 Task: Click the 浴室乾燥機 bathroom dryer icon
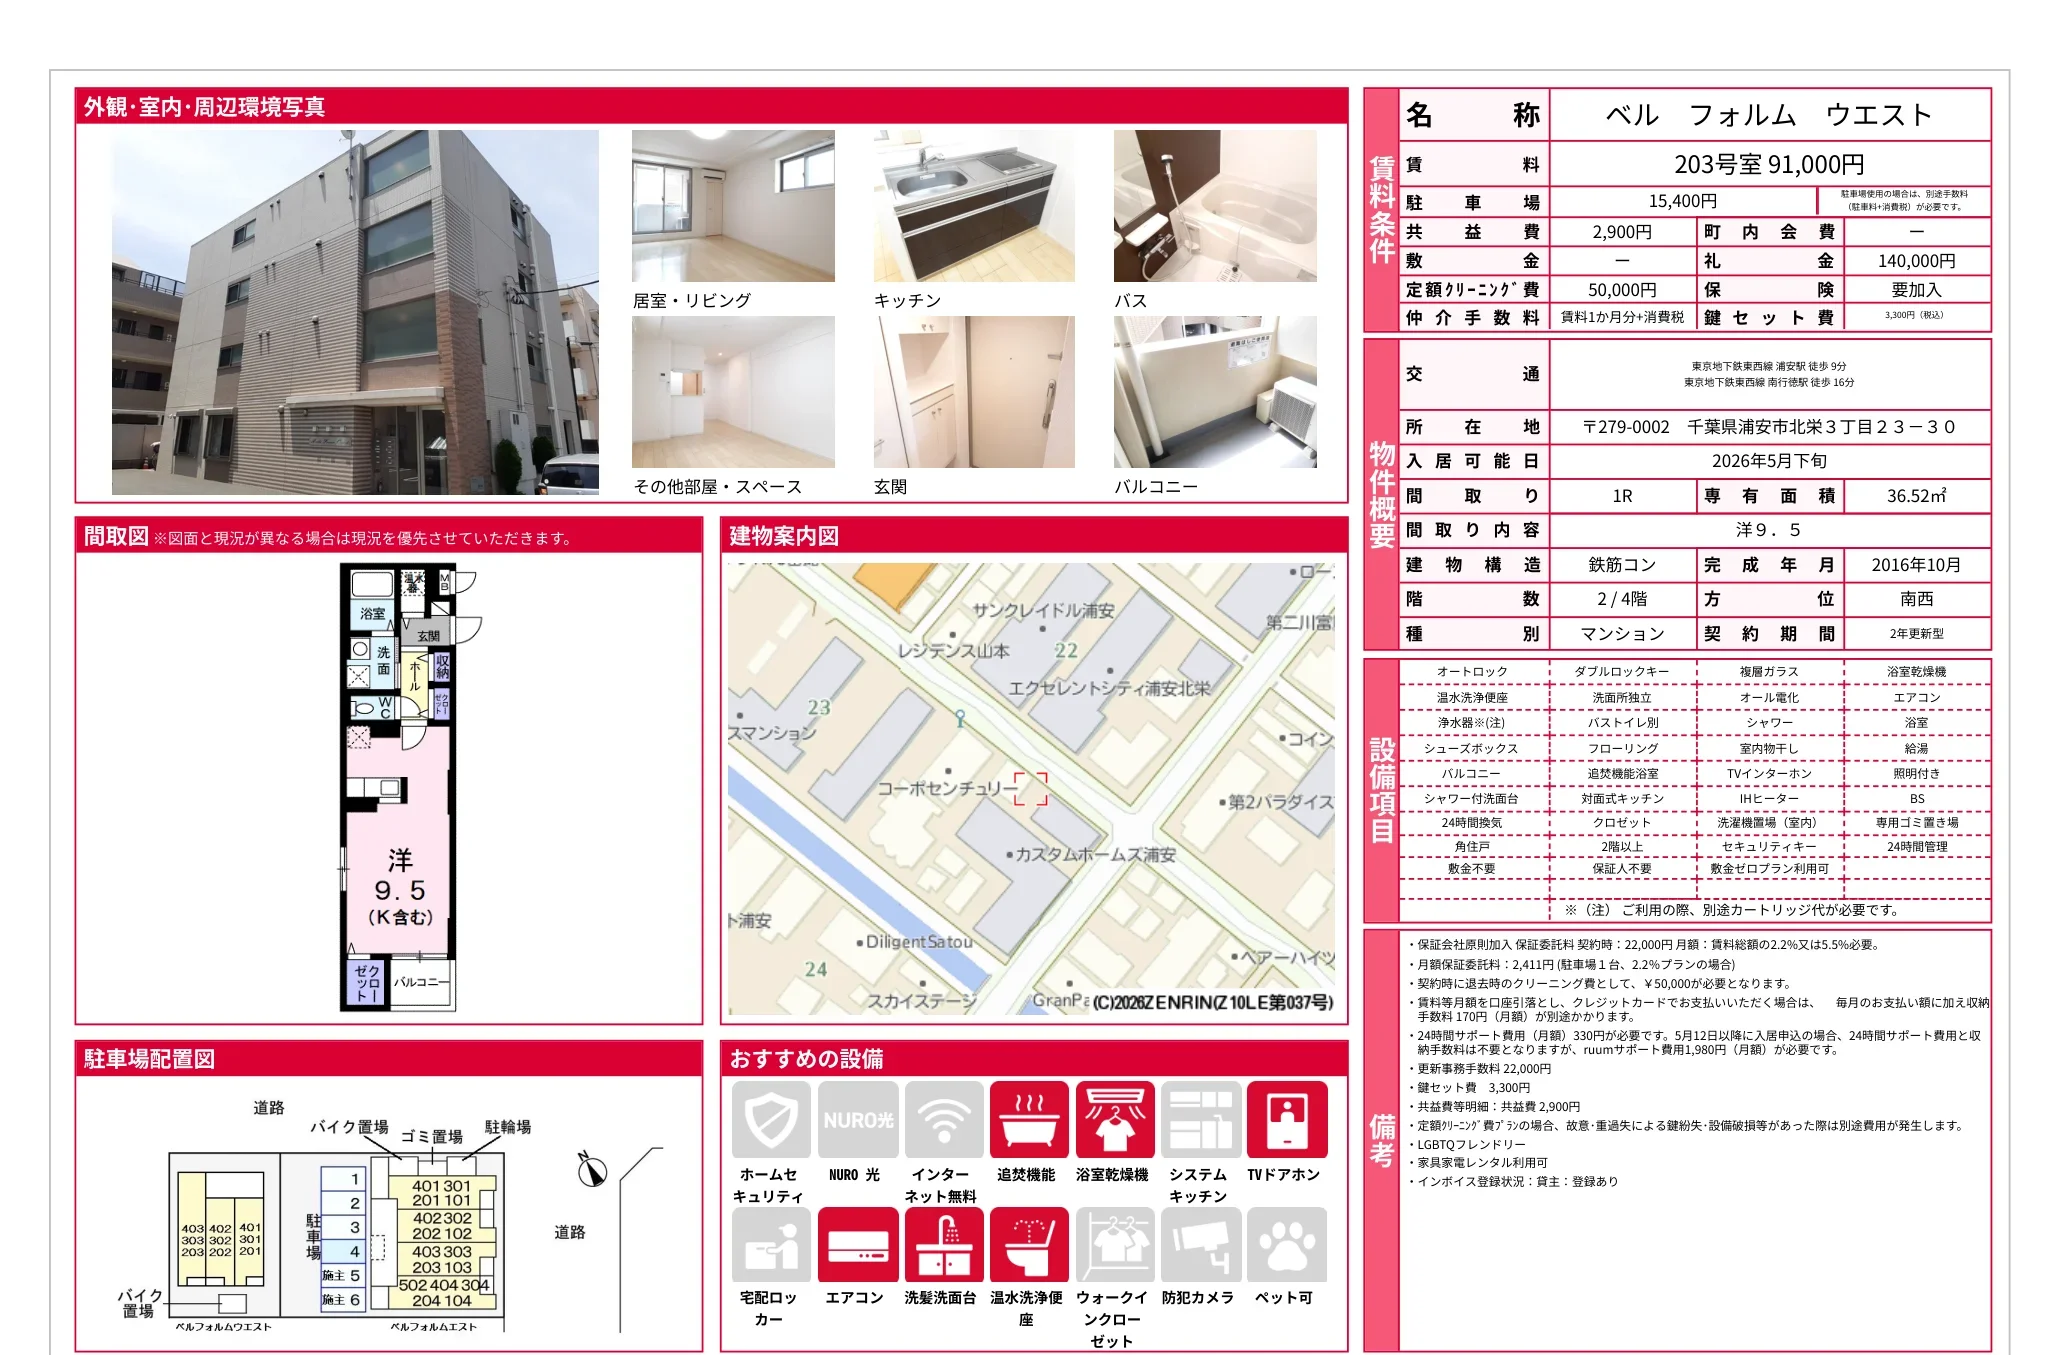point(1115,1120)
